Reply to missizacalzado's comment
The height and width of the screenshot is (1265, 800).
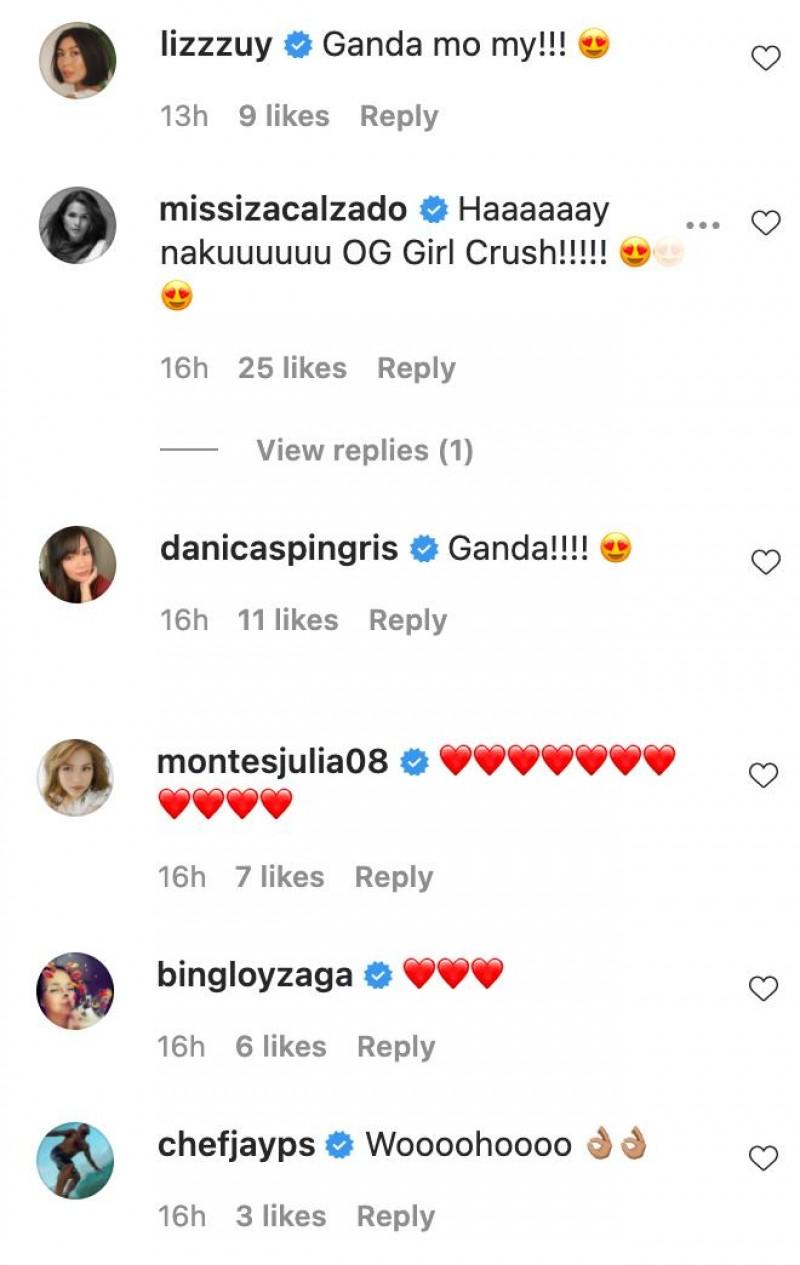coord(416,368)
